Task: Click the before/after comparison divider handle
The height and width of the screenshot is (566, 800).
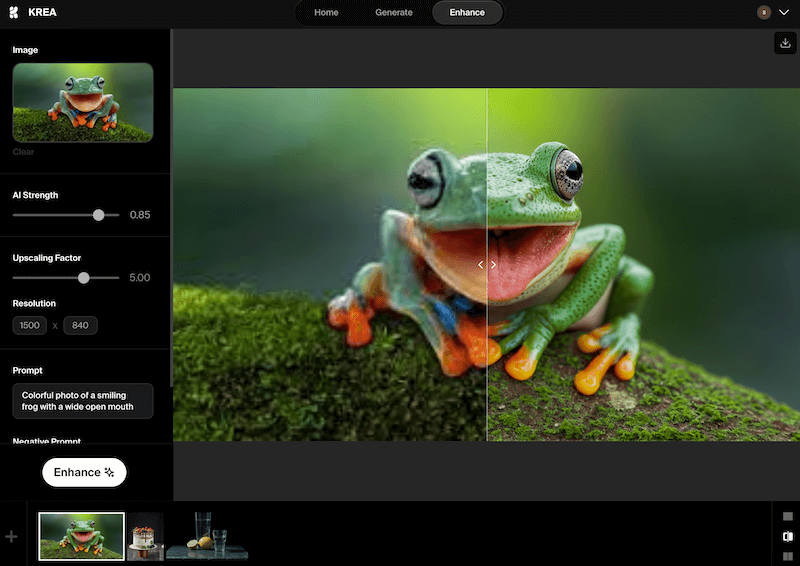Action: click(x=487, y=265)
